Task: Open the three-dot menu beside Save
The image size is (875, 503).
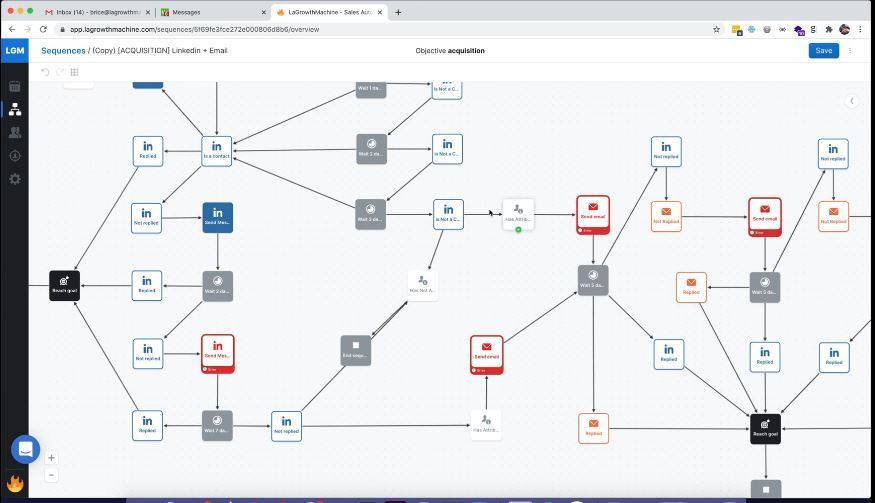Action: point(850,50)
